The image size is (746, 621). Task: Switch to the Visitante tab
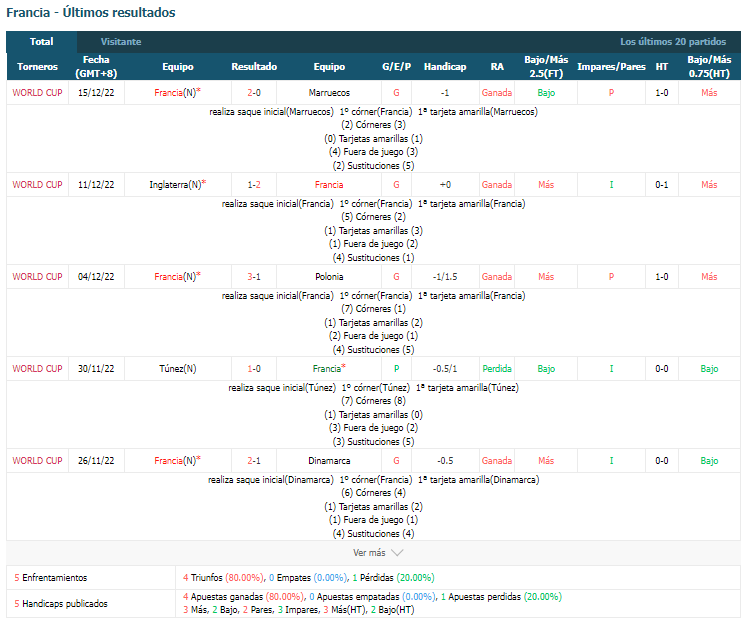click(x=121, y=42)
